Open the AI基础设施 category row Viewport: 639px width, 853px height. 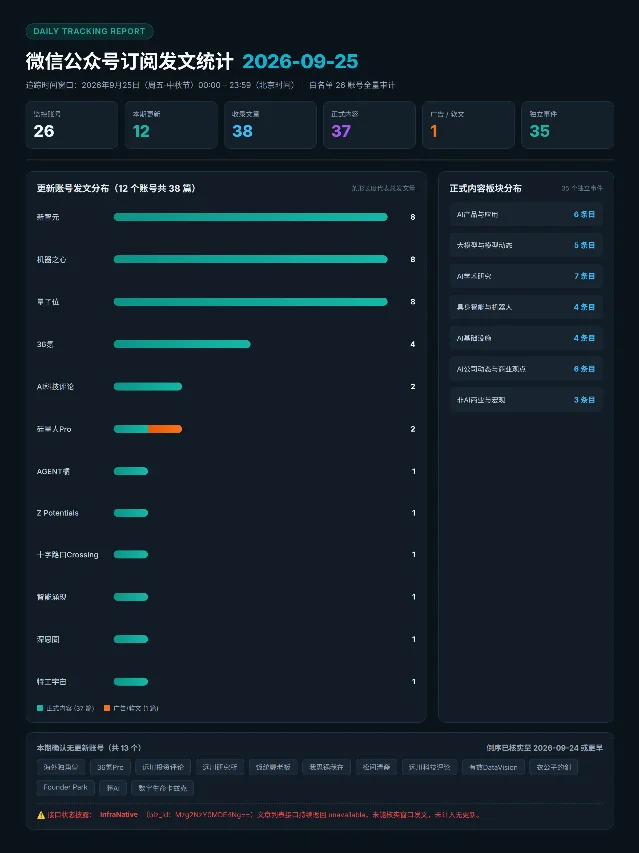click(x=526, y=338)
